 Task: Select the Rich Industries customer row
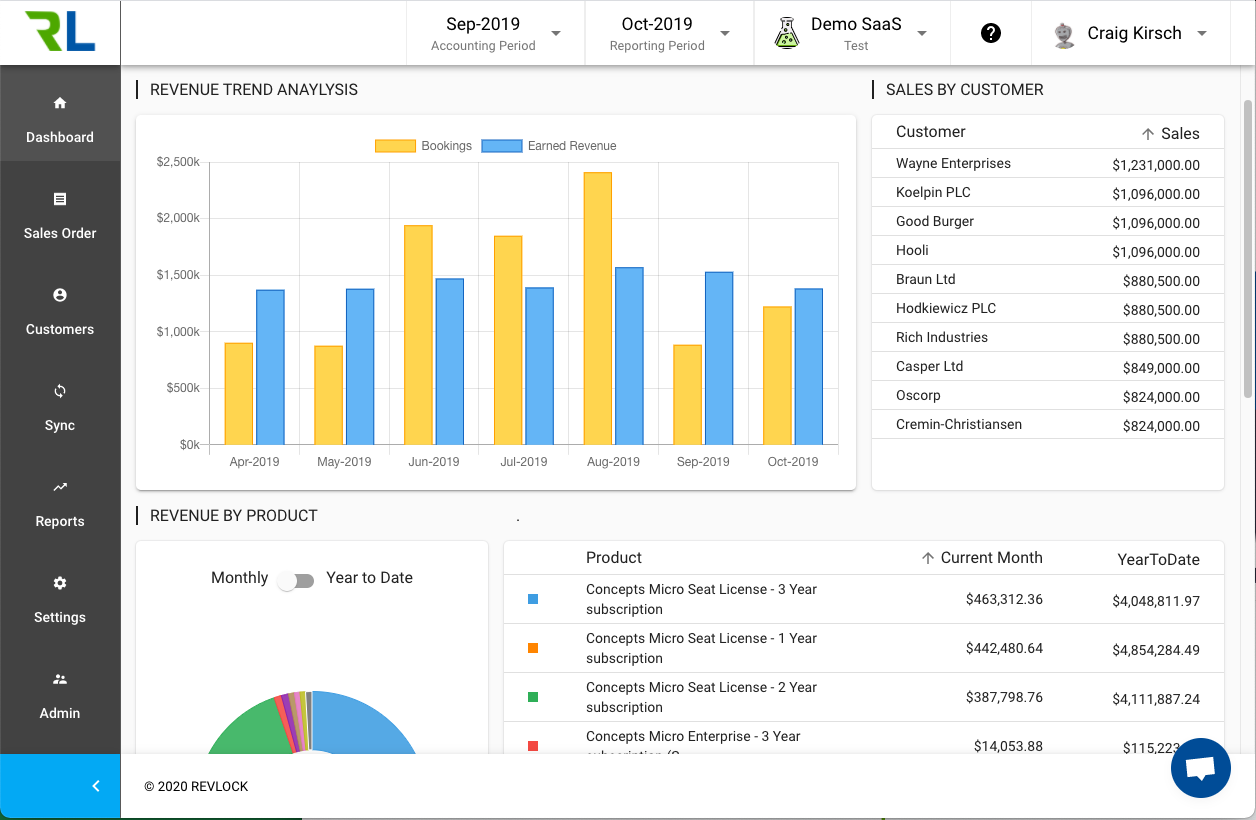click(1048, 338)
